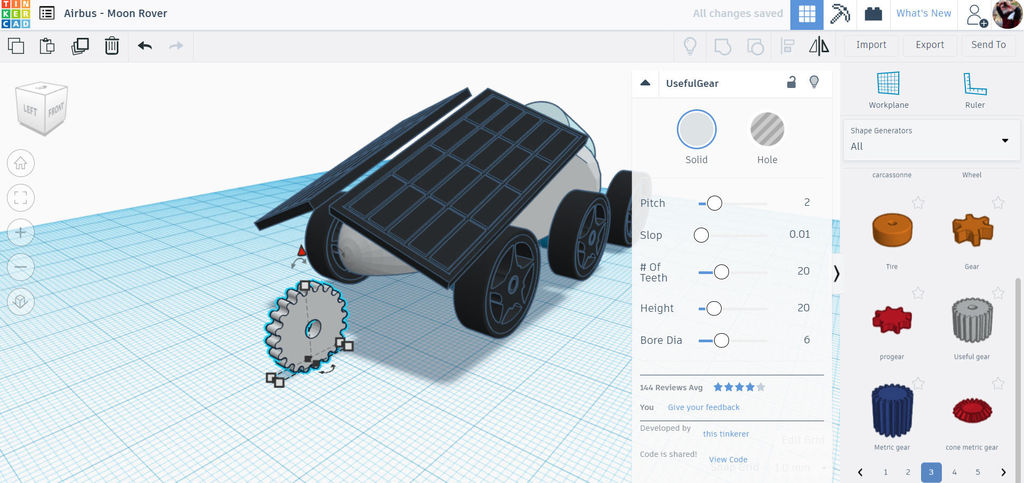Select the Ruler tool
Image resolution: width=1024 pixels, height=483 pixels.
974,91
